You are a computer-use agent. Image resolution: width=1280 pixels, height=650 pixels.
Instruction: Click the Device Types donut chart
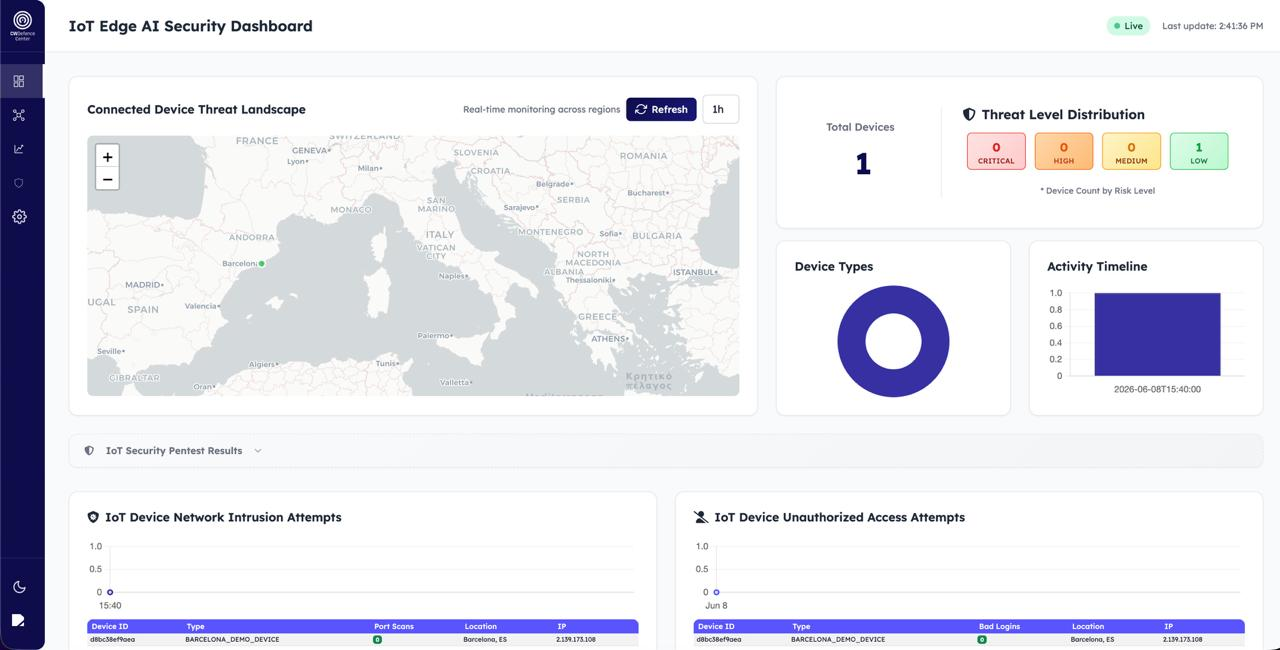coord(893,341)
